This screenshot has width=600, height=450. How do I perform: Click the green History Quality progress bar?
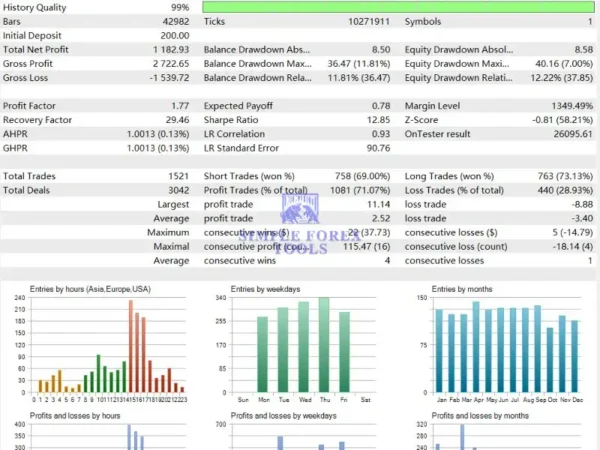pyautogui.click(x=398, y=7)
